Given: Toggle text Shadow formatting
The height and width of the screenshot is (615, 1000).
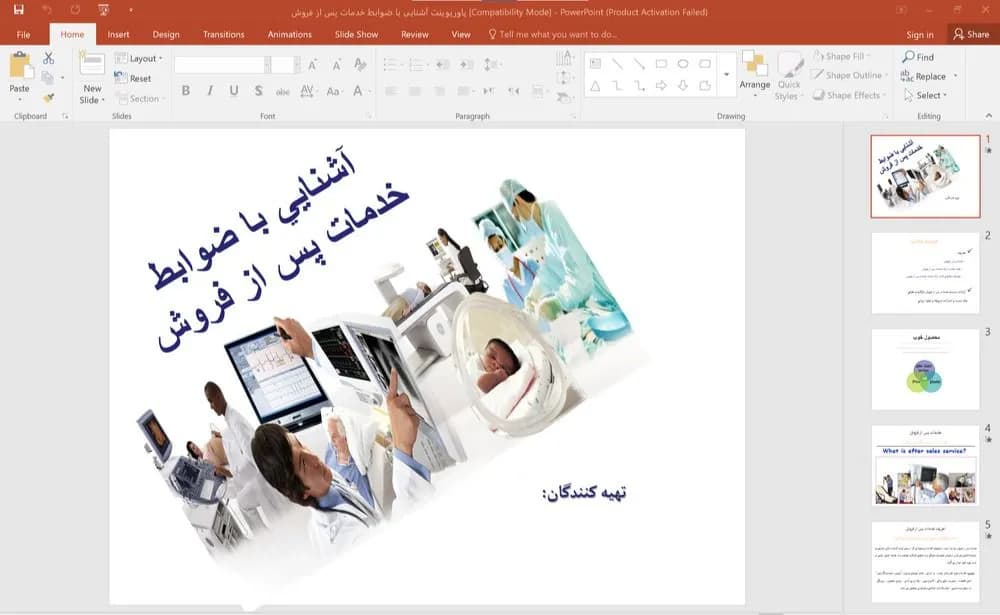Looking at the screenshot, I should coord(258,91).
